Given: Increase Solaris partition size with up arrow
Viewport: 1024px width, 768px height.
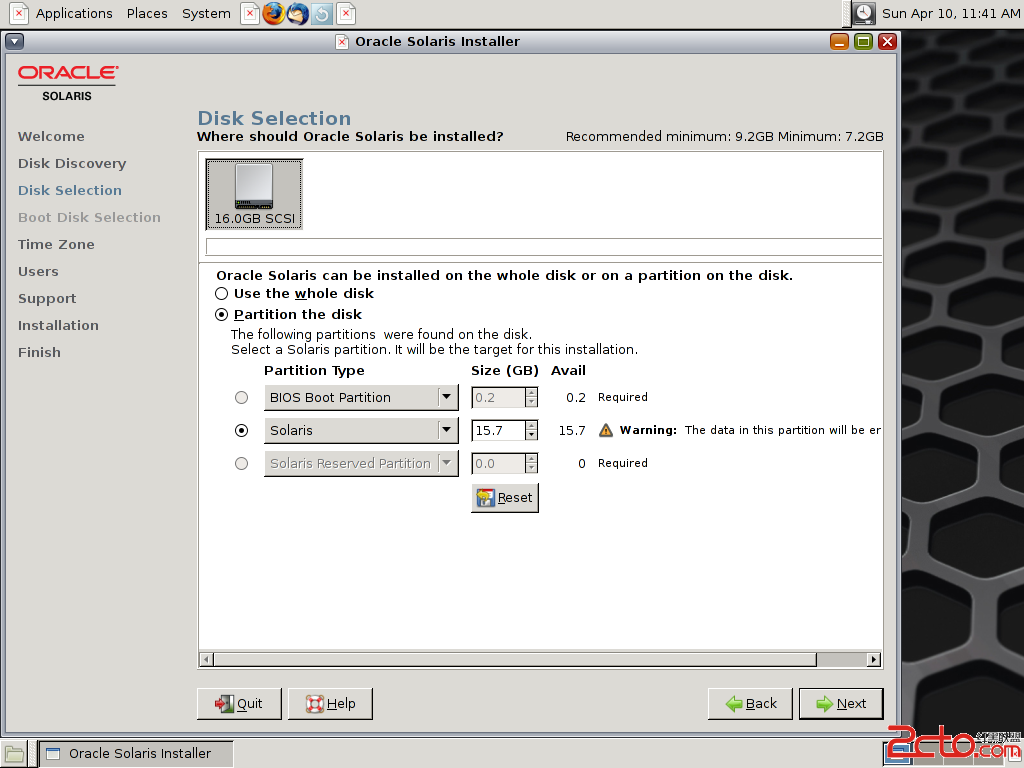Looking at the screenshot, I should click(x=532, y=425).
